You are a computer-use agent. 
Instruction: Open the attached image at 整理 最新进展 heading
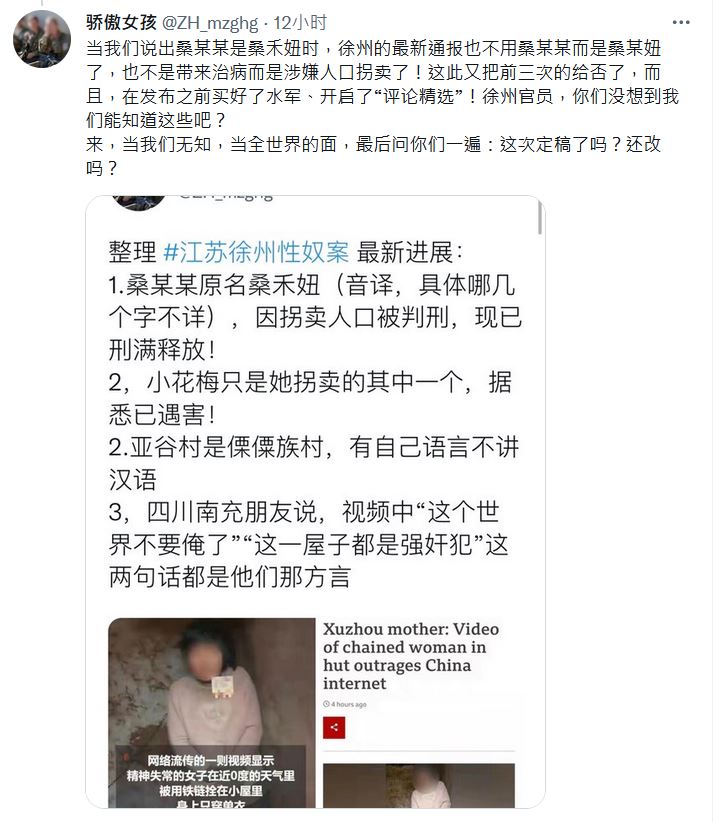(x=315, y=502)
